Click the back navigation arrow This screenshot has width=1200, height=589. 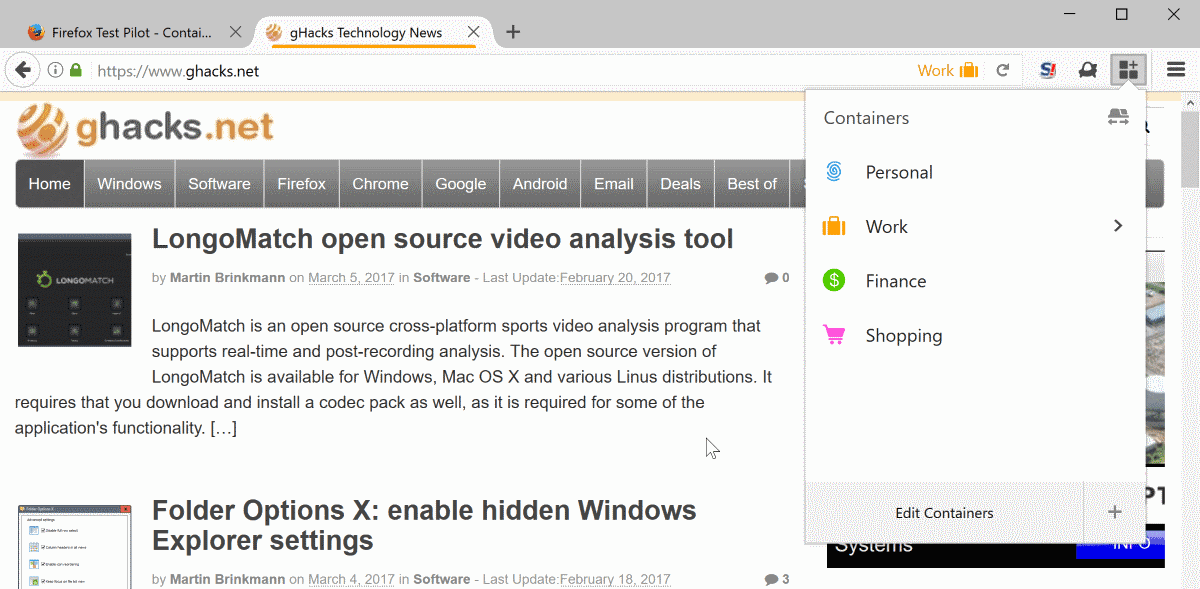point(22,70)
